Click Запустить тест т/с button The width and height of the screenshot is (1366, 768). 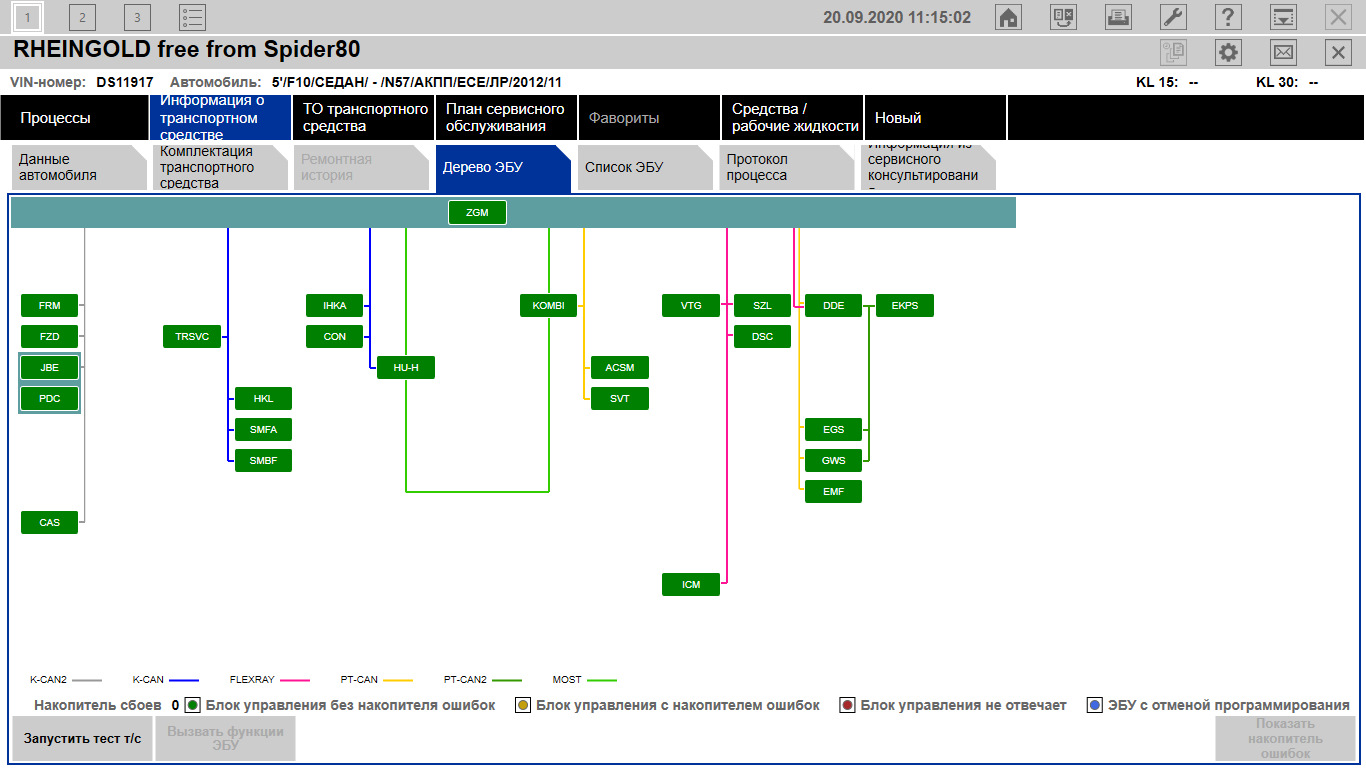82,739
